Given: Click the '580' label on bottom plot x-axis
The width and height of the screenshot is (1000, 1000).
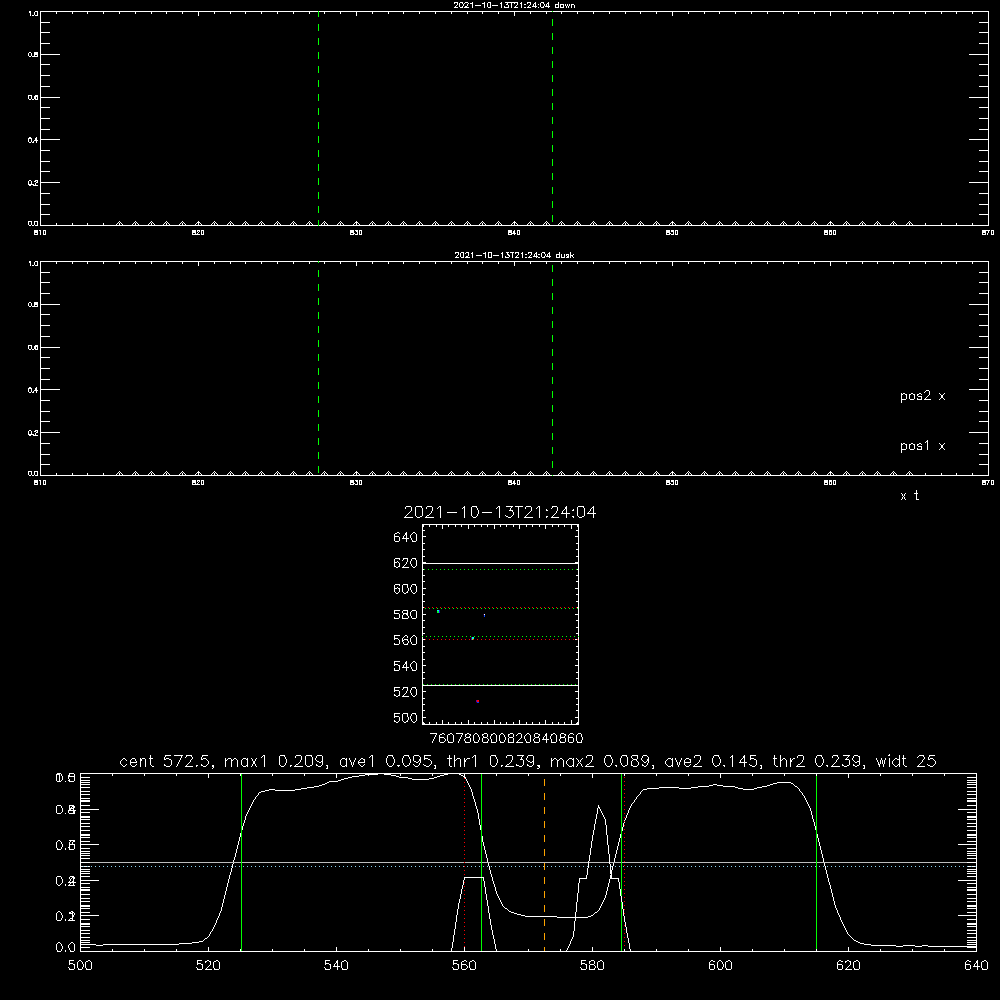Looking at the screenshot, I should (592, 966).
